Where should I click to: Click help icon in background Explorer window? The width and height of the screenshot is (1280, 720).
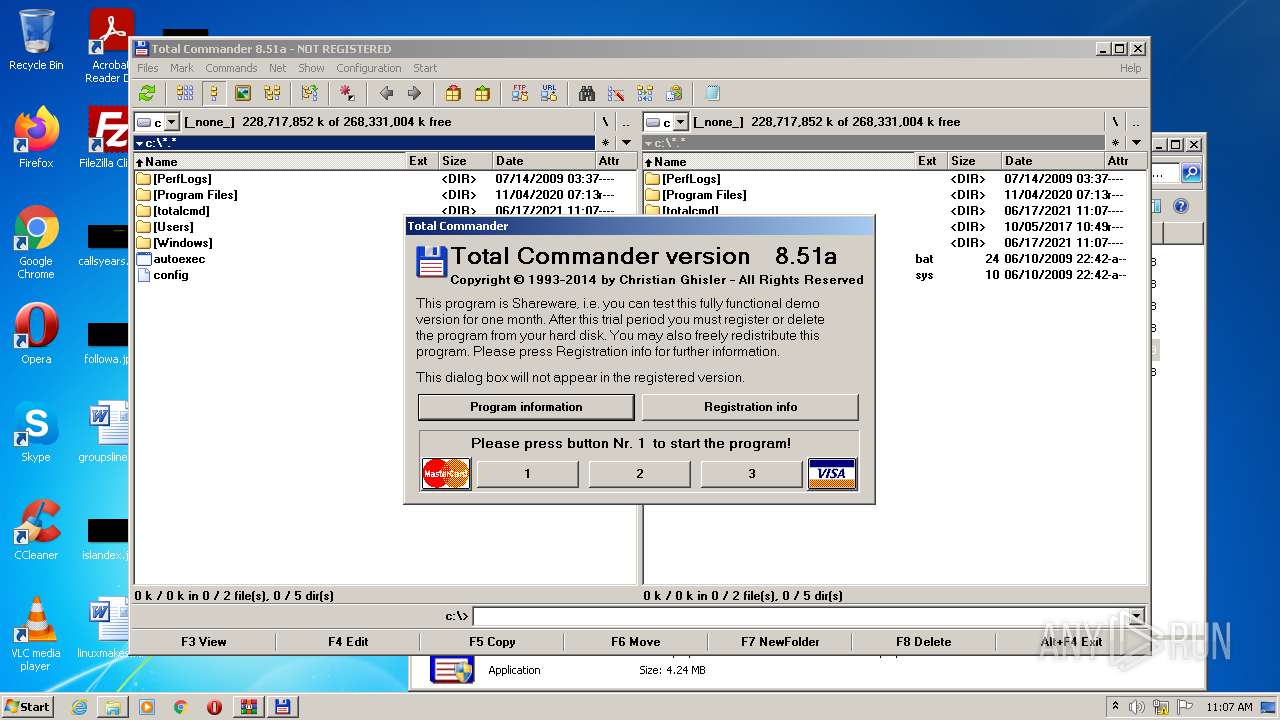(1180, 206)
